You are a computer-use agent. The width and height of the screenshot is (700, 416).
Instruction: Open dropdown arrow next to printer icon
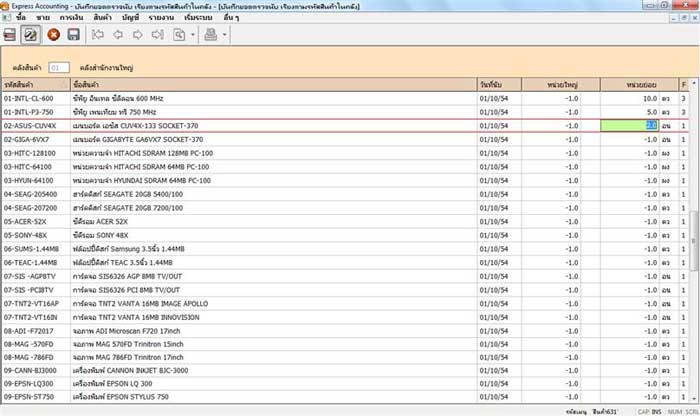coord(225,35)
